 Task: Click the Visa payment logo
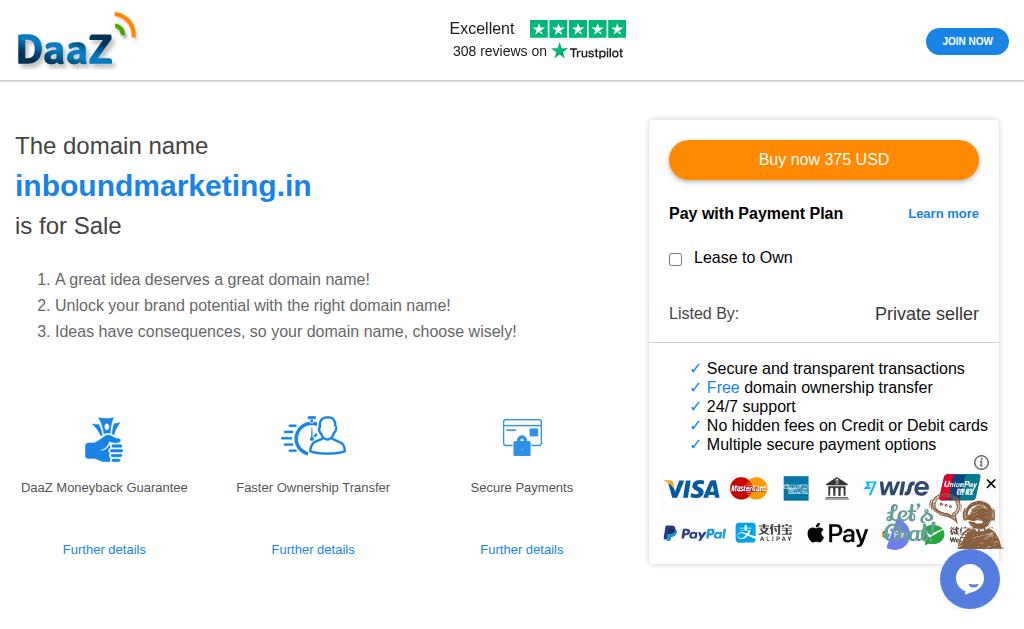pyautogui.click(x=692, y=489)
